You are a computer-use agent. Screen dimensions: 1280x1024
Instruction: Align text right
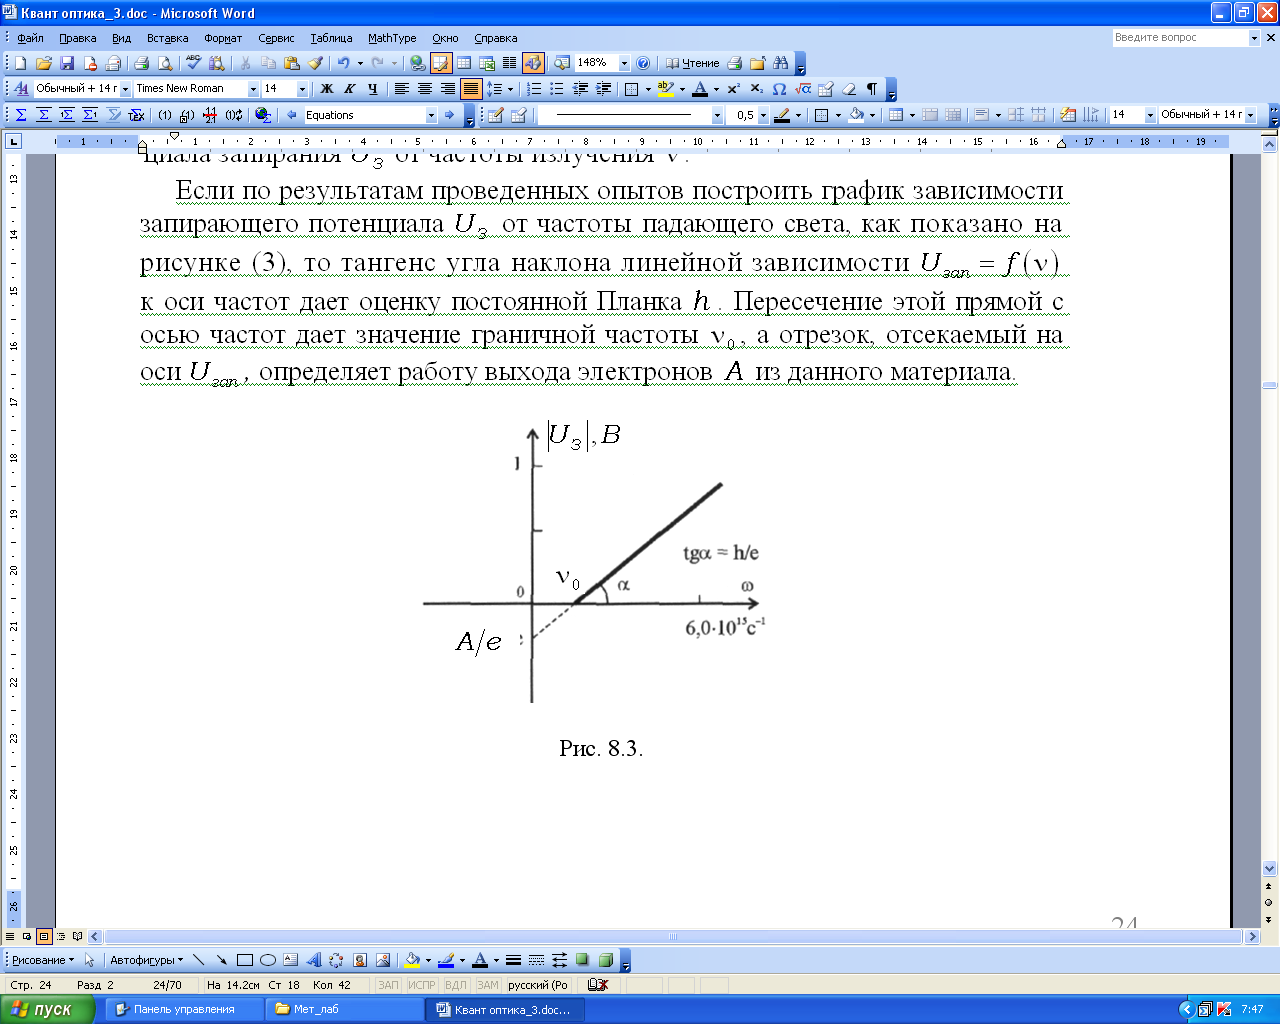[x=448, y=89]
